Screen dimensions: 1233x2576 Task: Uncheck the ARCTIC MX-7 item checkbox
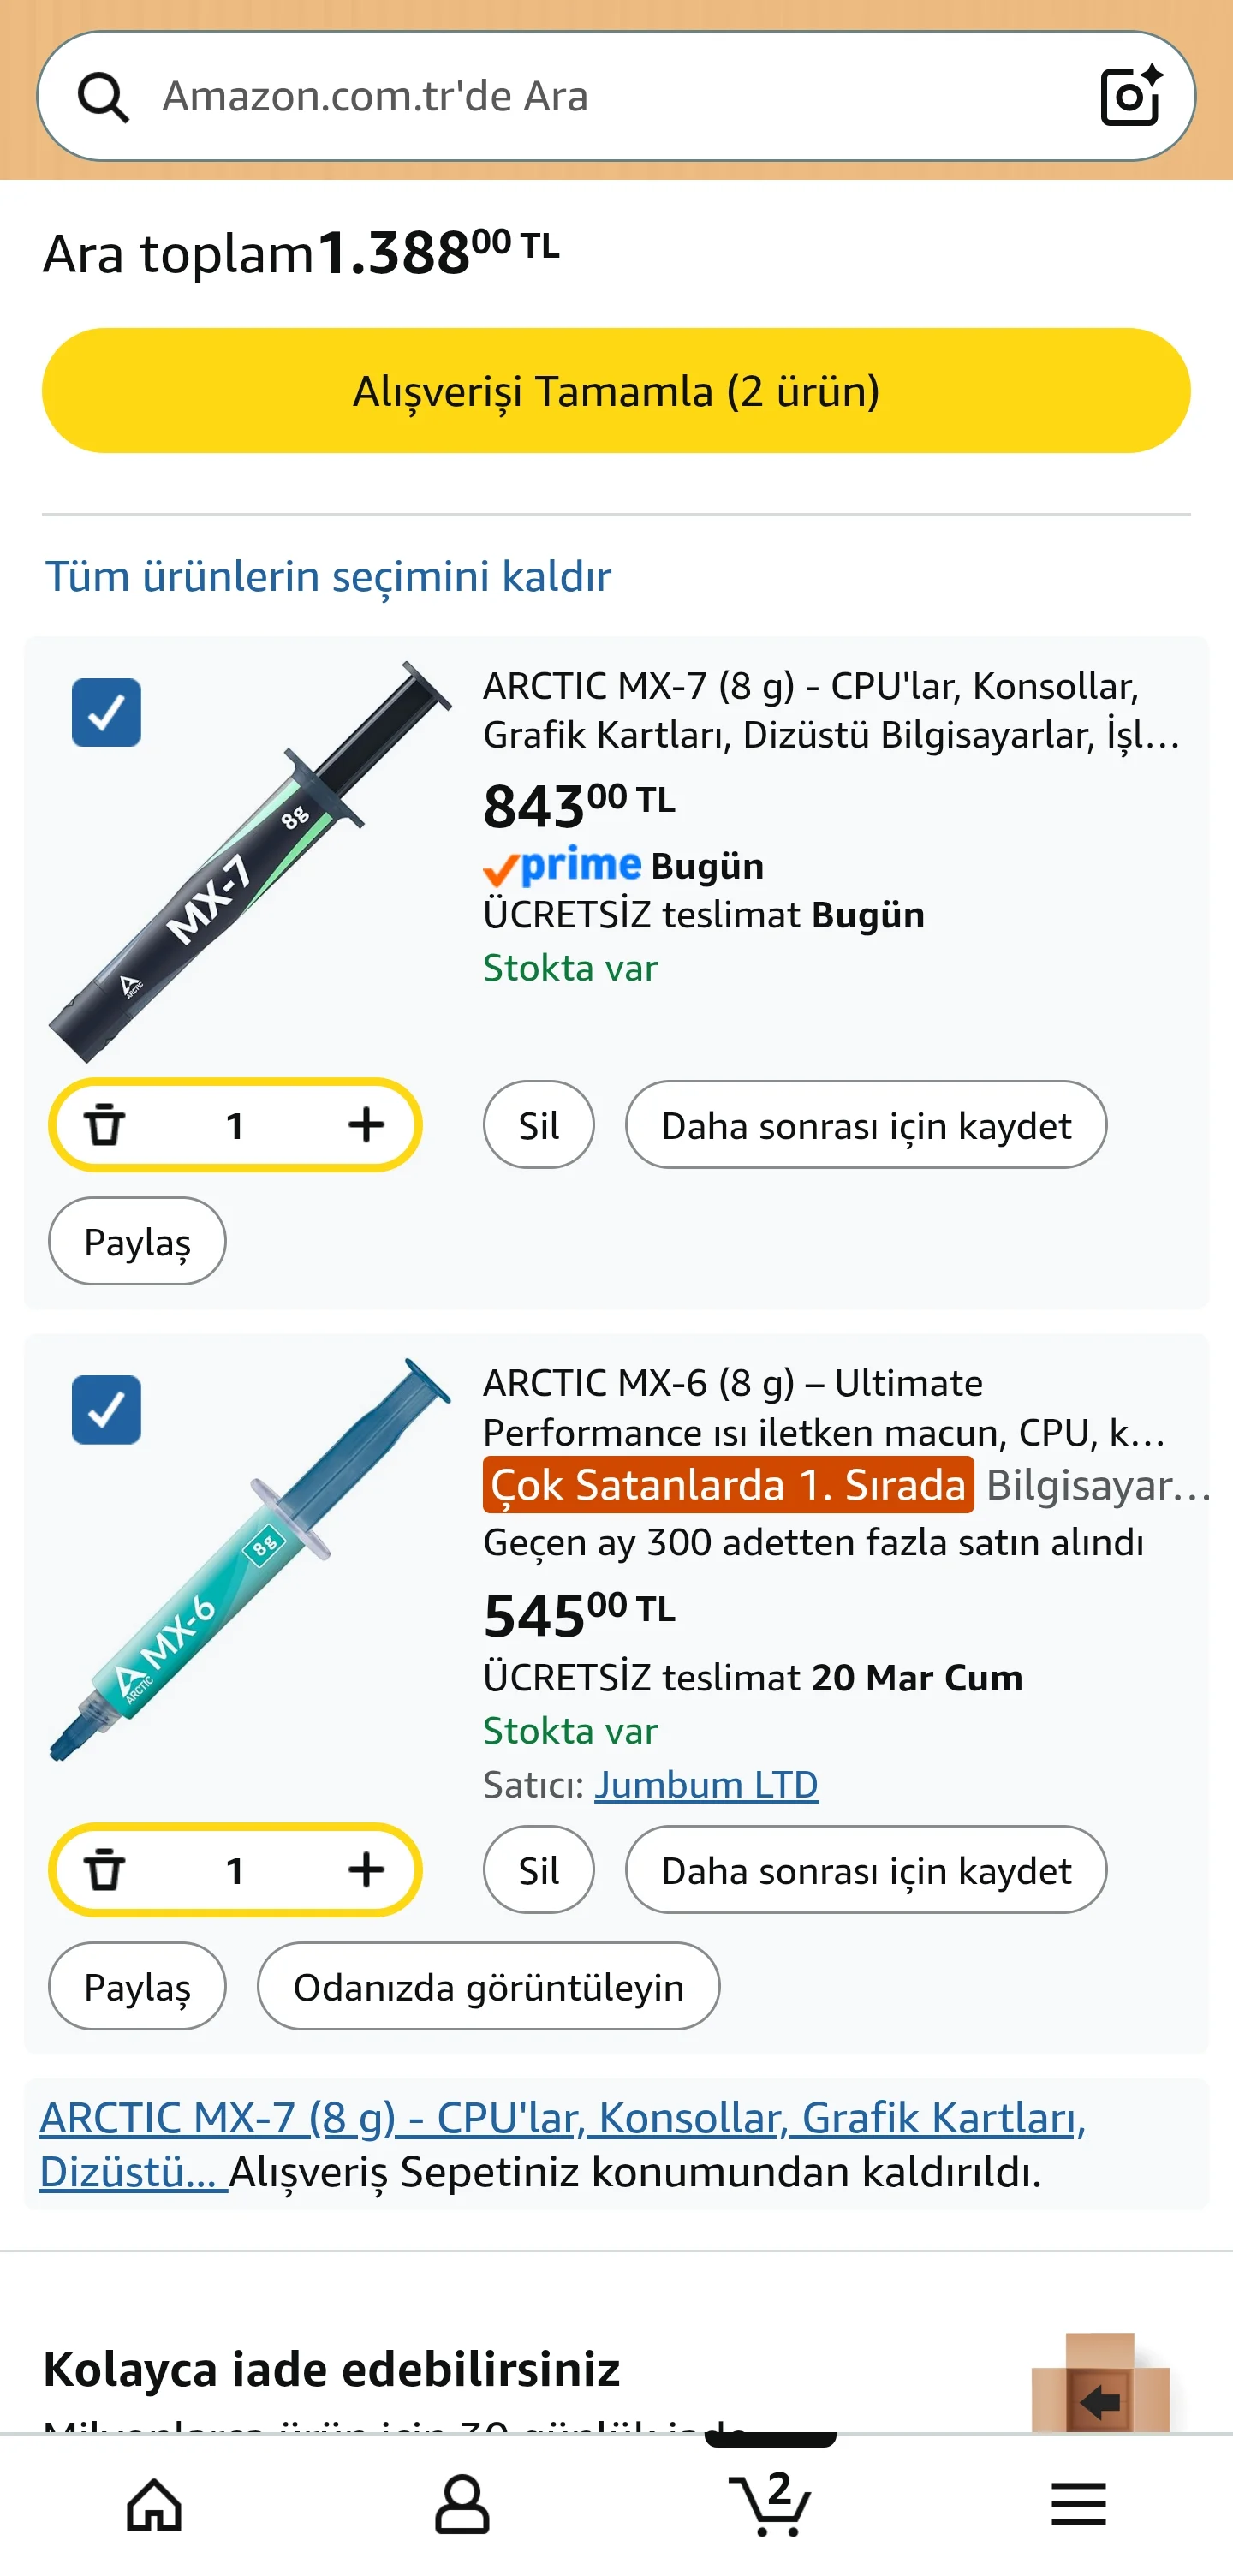click(x=106, y=713)
